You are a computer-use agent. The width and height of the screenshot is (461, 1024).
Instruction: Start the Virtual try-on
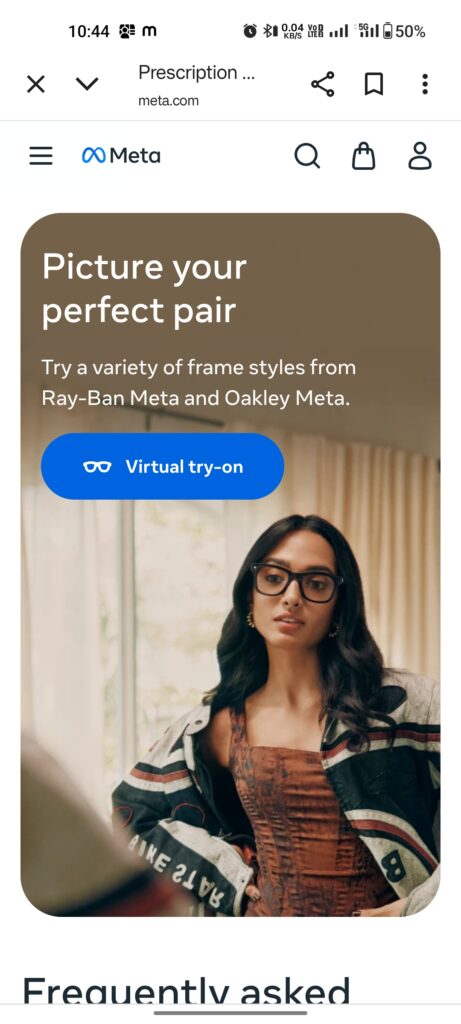(163, 466)
